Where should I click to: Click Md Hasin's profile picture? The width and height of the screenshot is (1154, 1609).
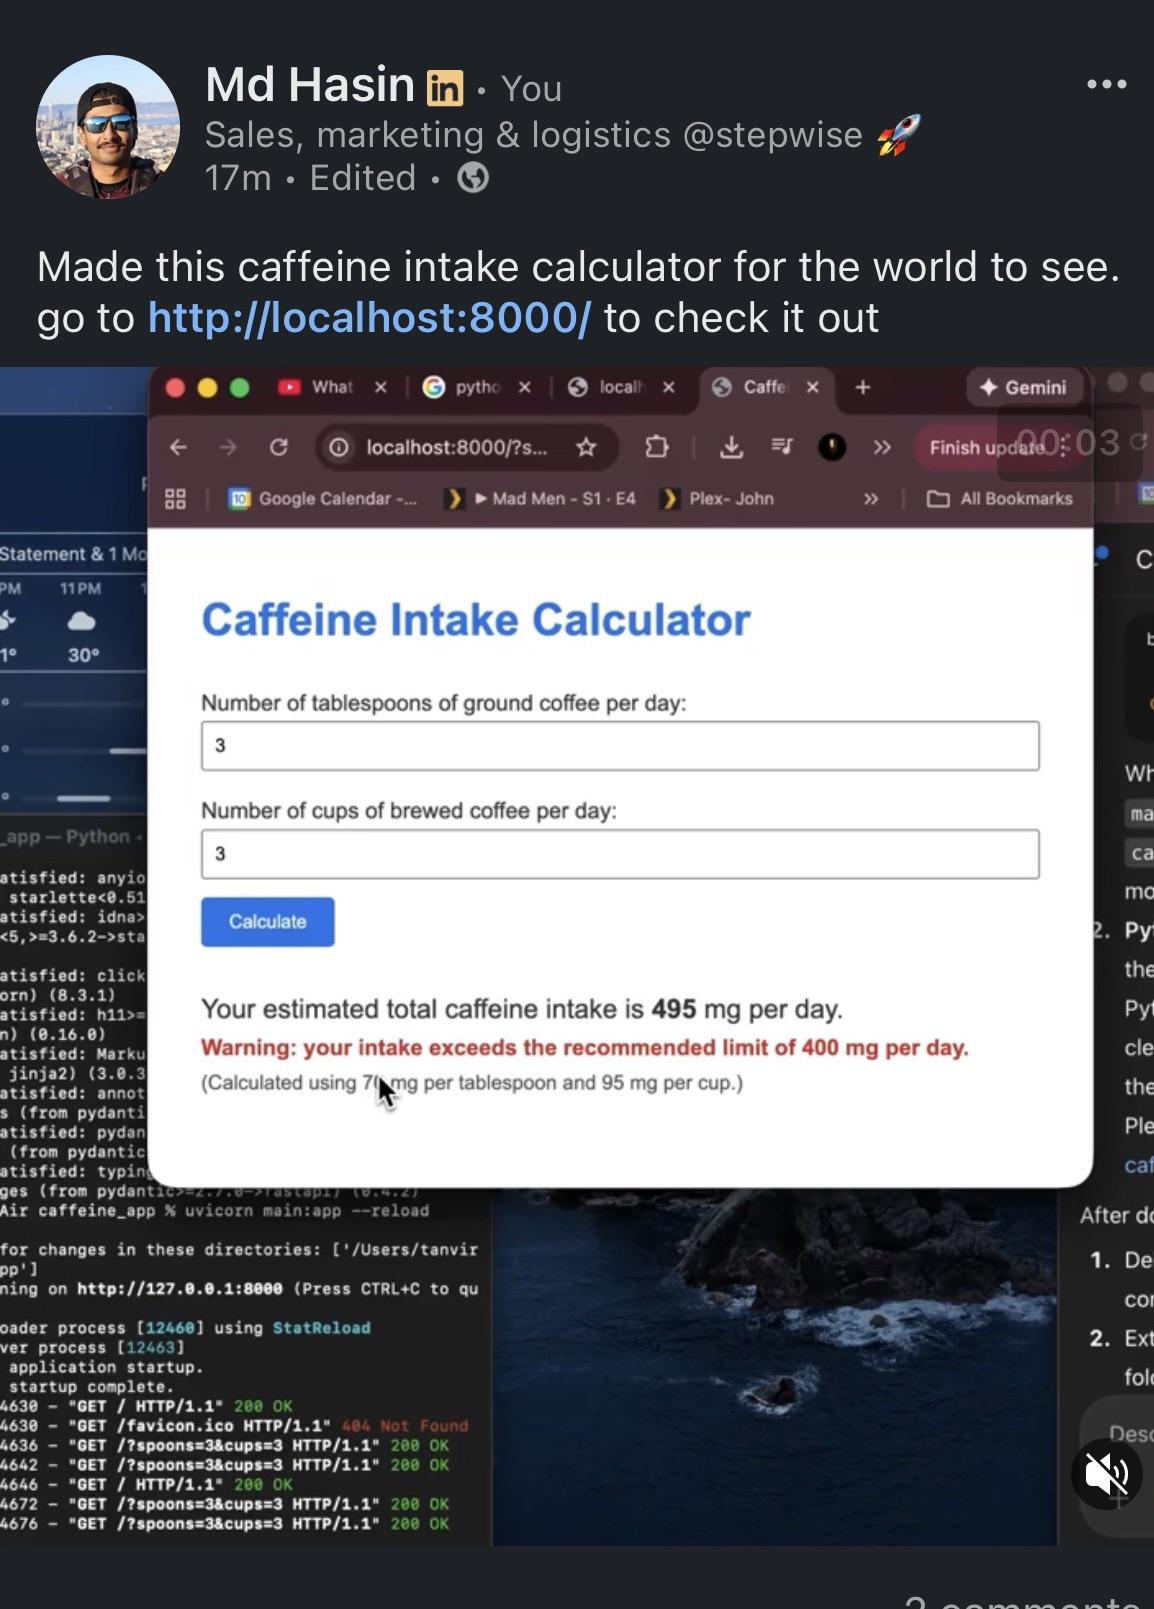tap(108, 127)
